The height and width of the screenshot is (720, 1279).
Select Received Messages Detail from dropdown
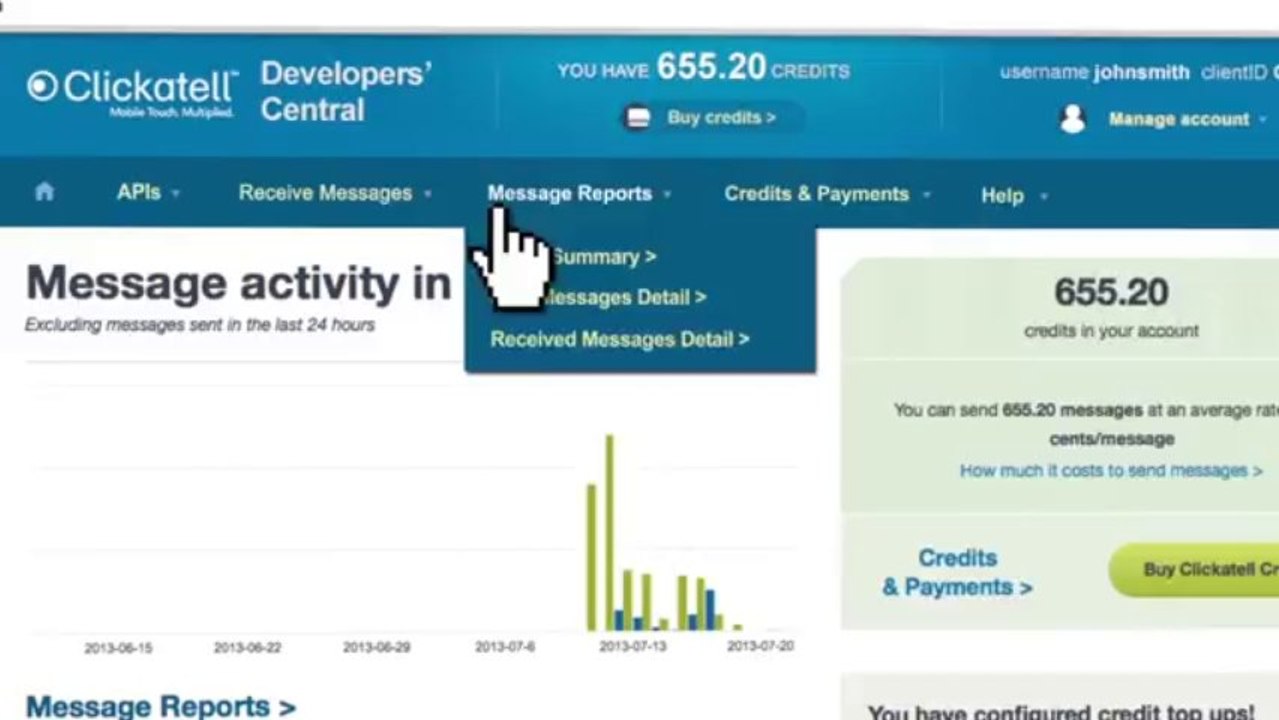tap(619, 339)
